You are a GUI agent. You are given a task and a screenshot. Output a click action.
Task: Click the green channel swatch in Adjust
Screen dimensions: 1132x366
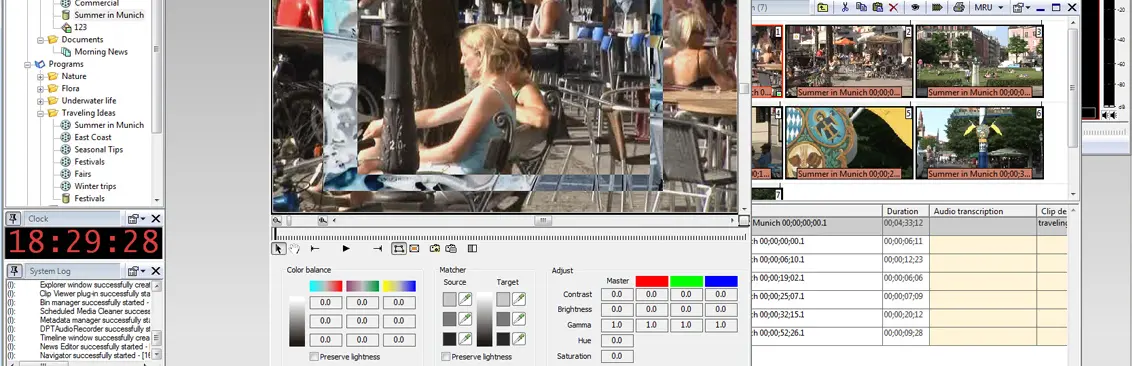point(686,281)
